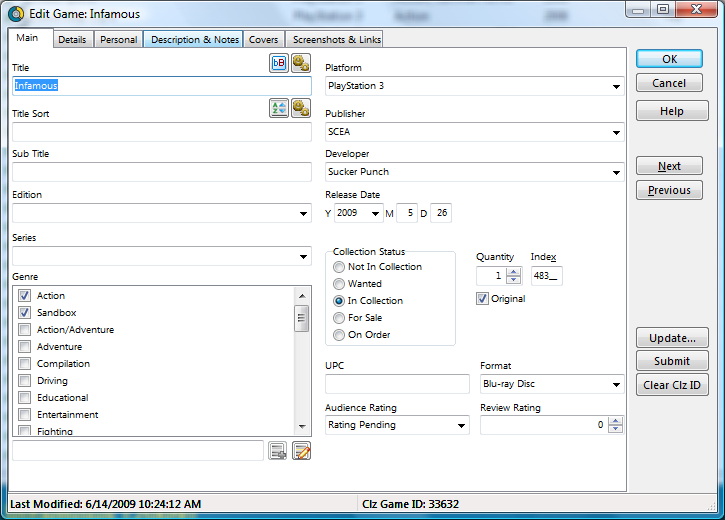Click the add genre icon below list
725x520 pixels.
point(277,451)
